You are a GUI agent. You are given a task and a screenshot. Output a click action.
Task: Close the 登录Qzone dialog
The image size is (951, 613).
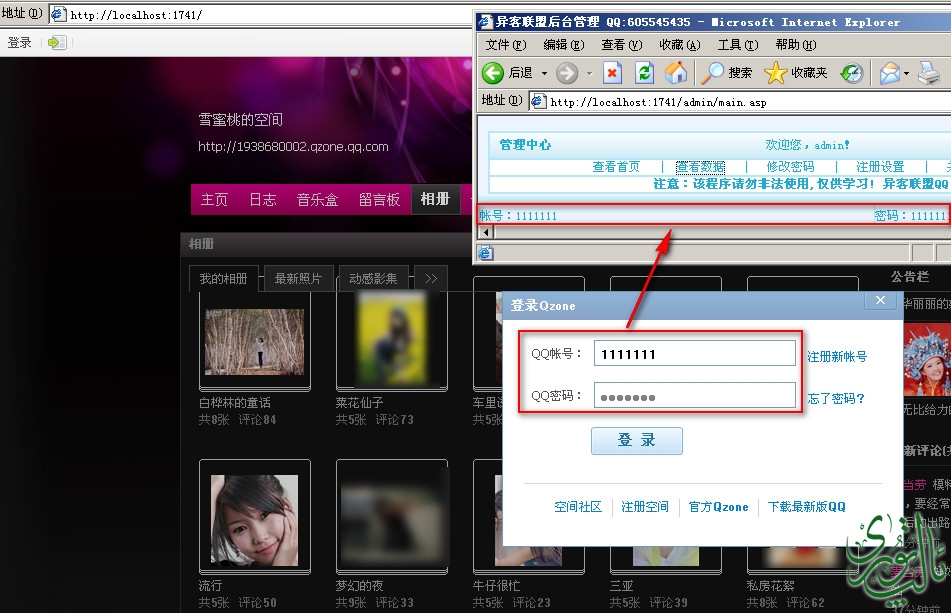coord(881,300)
